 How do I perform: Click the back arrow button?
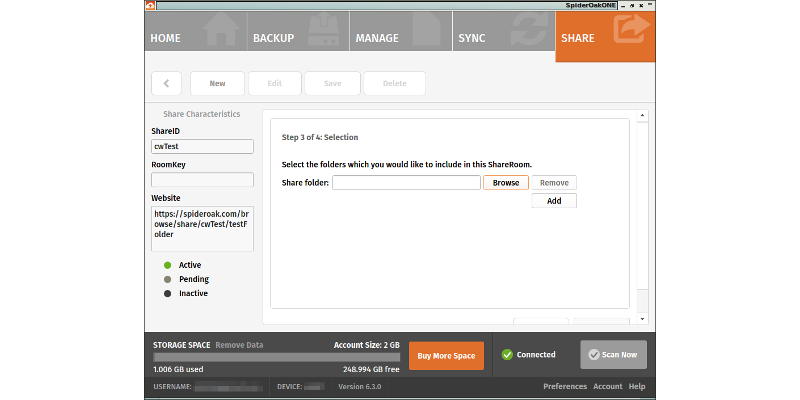[166, 84]
